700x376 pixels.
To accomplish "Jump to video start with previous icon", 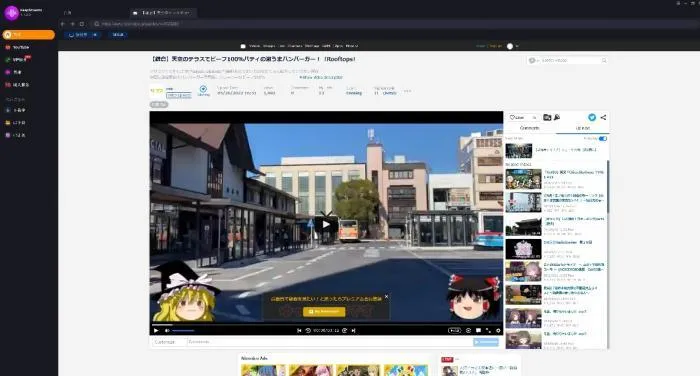I will click(x=299, y=331).
